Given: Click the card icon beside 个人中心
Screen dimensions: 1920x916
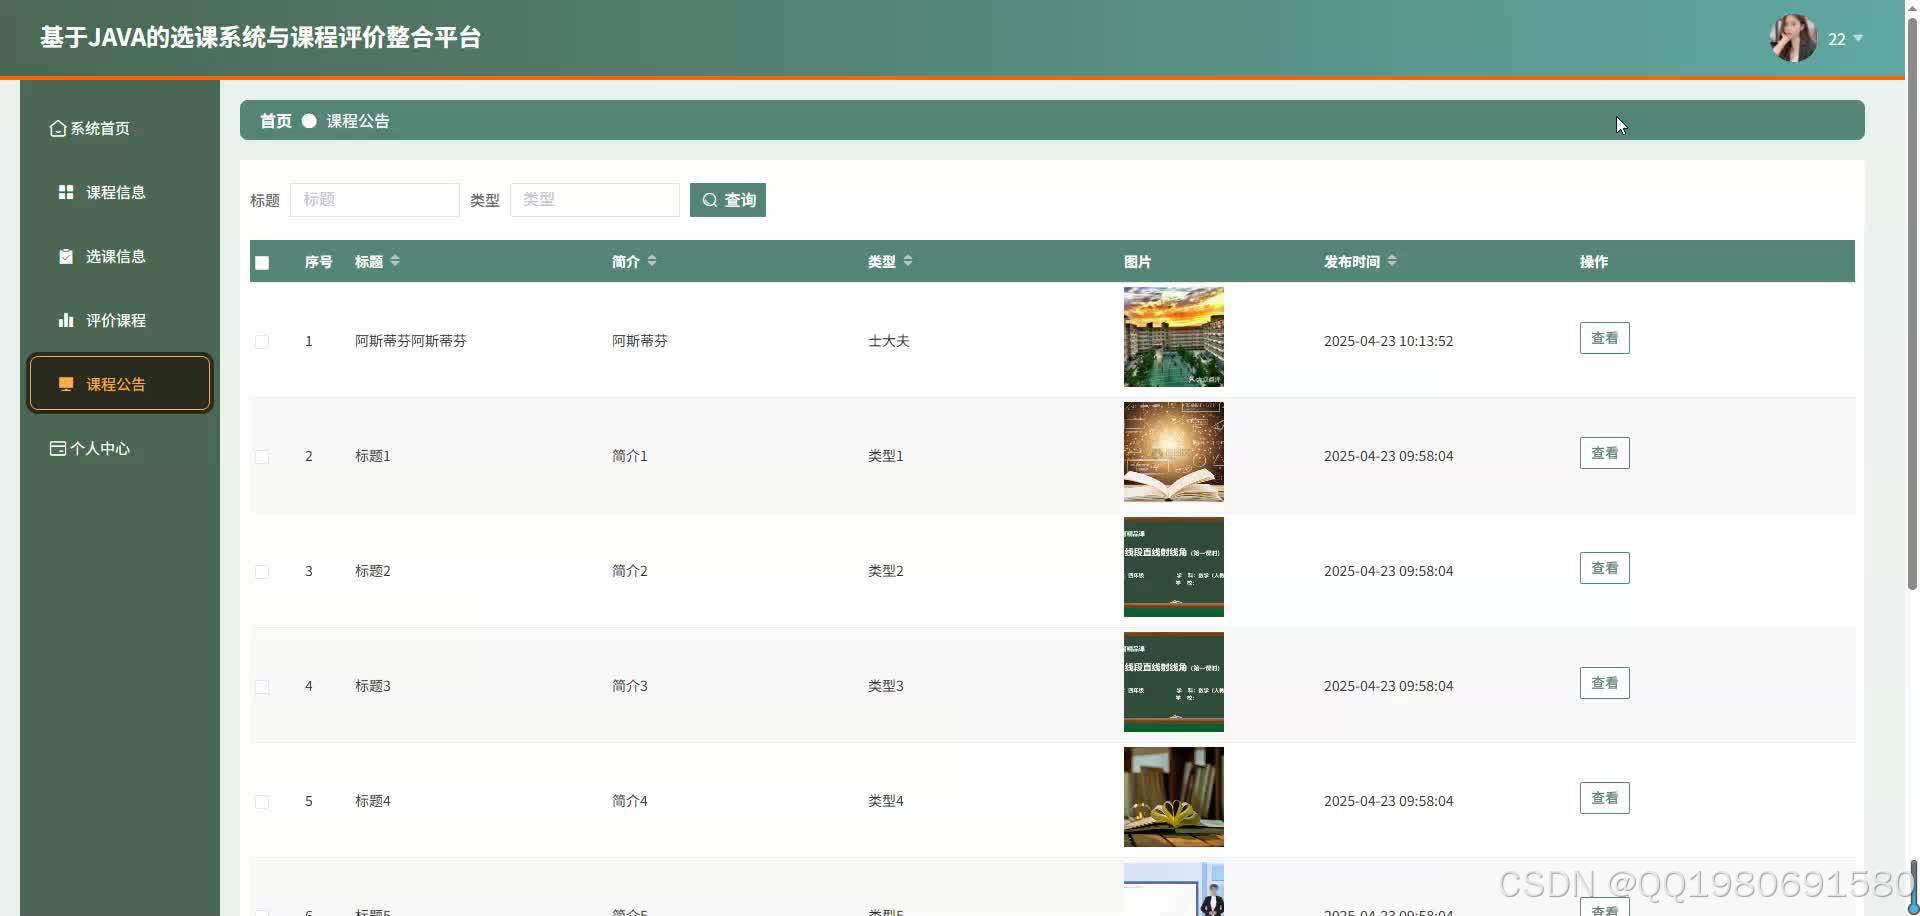Looking at the screenshot, I should pos(58,448).
